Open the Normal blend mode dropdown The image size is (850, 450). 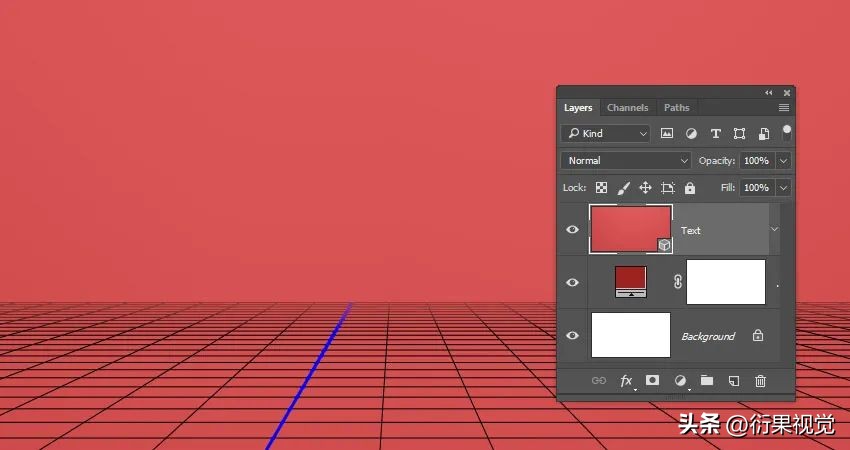[x=626, y=160]
